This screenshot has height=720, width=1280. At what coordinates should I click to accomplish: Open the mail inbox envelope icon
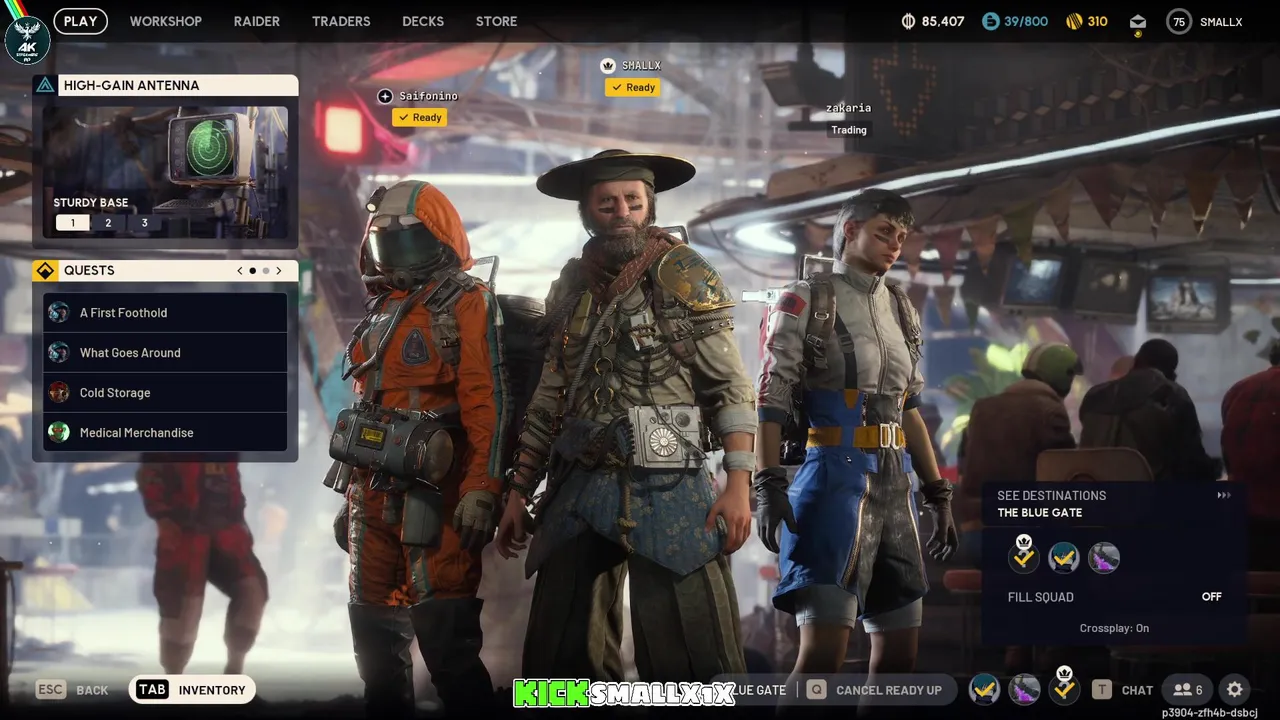click(x=1138, y=22)
